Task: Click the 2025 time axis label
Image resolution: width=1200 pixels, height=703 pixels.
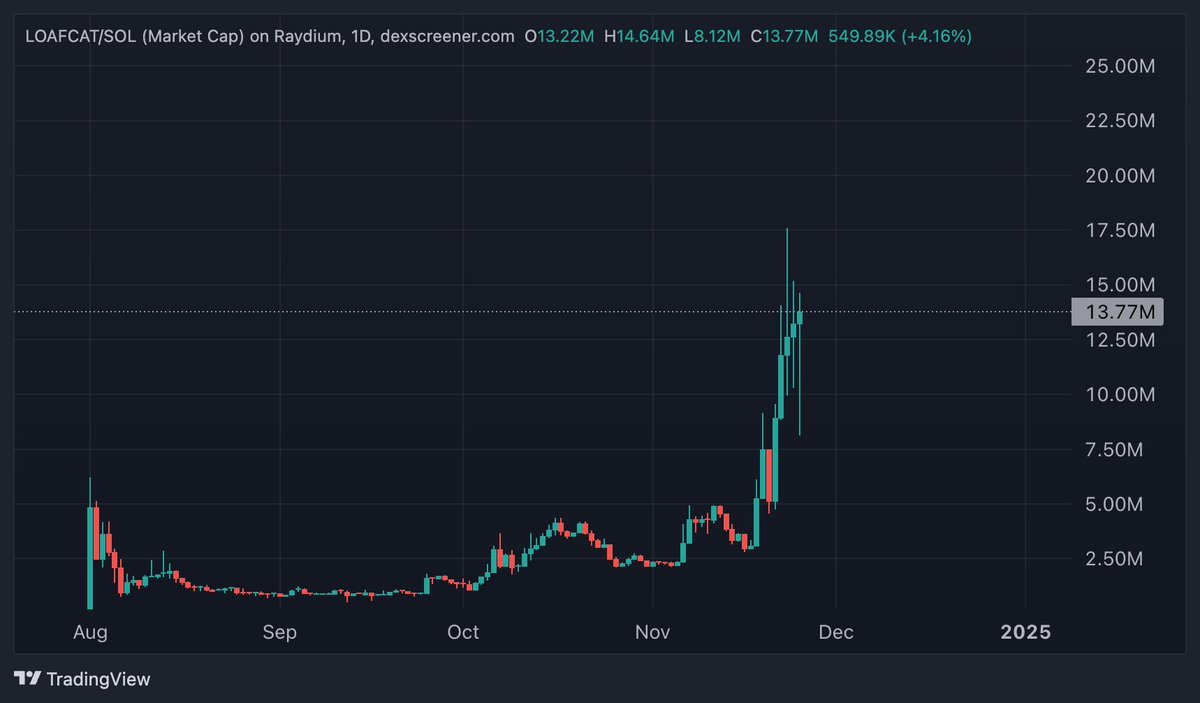Action: (1026, 633)
